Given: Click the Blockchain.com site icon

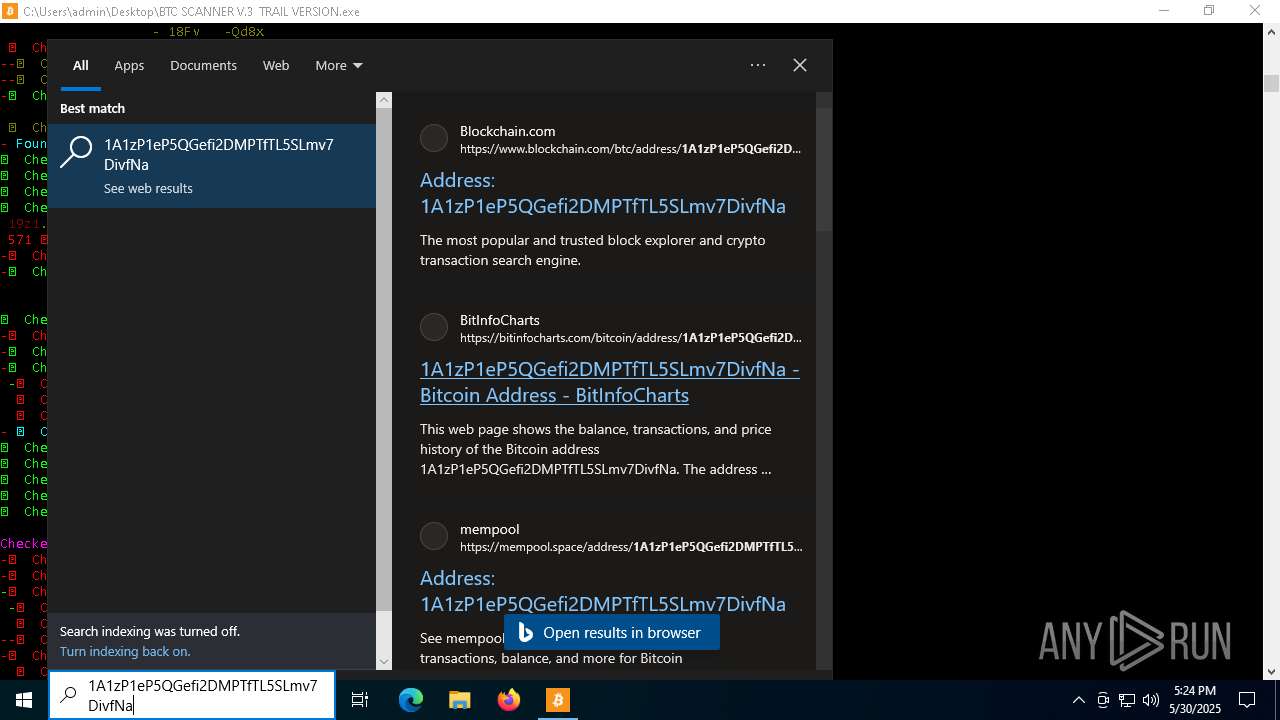Looking at the screenshot, I should tap(434, 139).
